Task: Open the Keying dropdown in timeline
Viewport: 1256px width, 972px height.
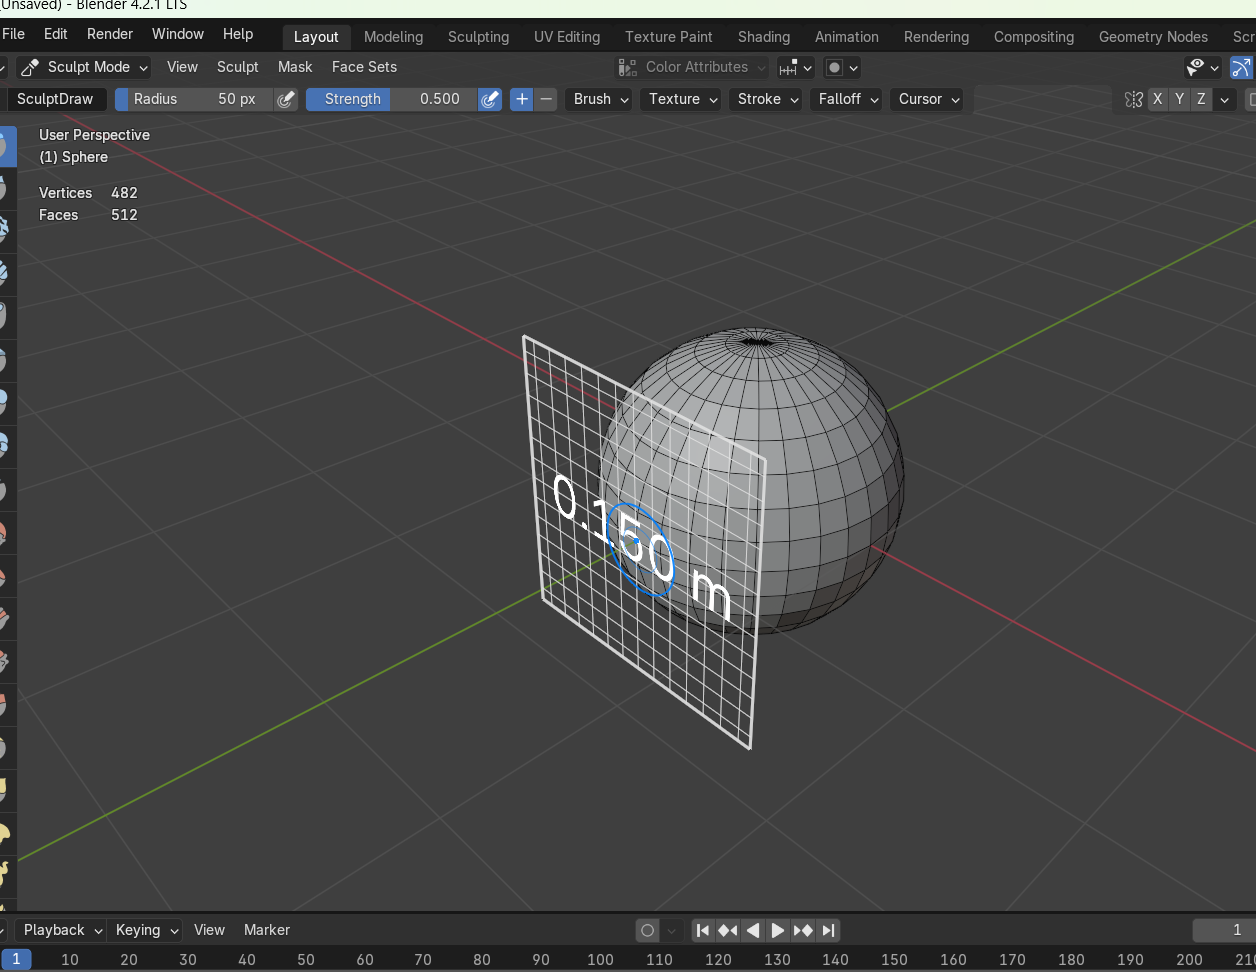Action: tap(145, 930)
